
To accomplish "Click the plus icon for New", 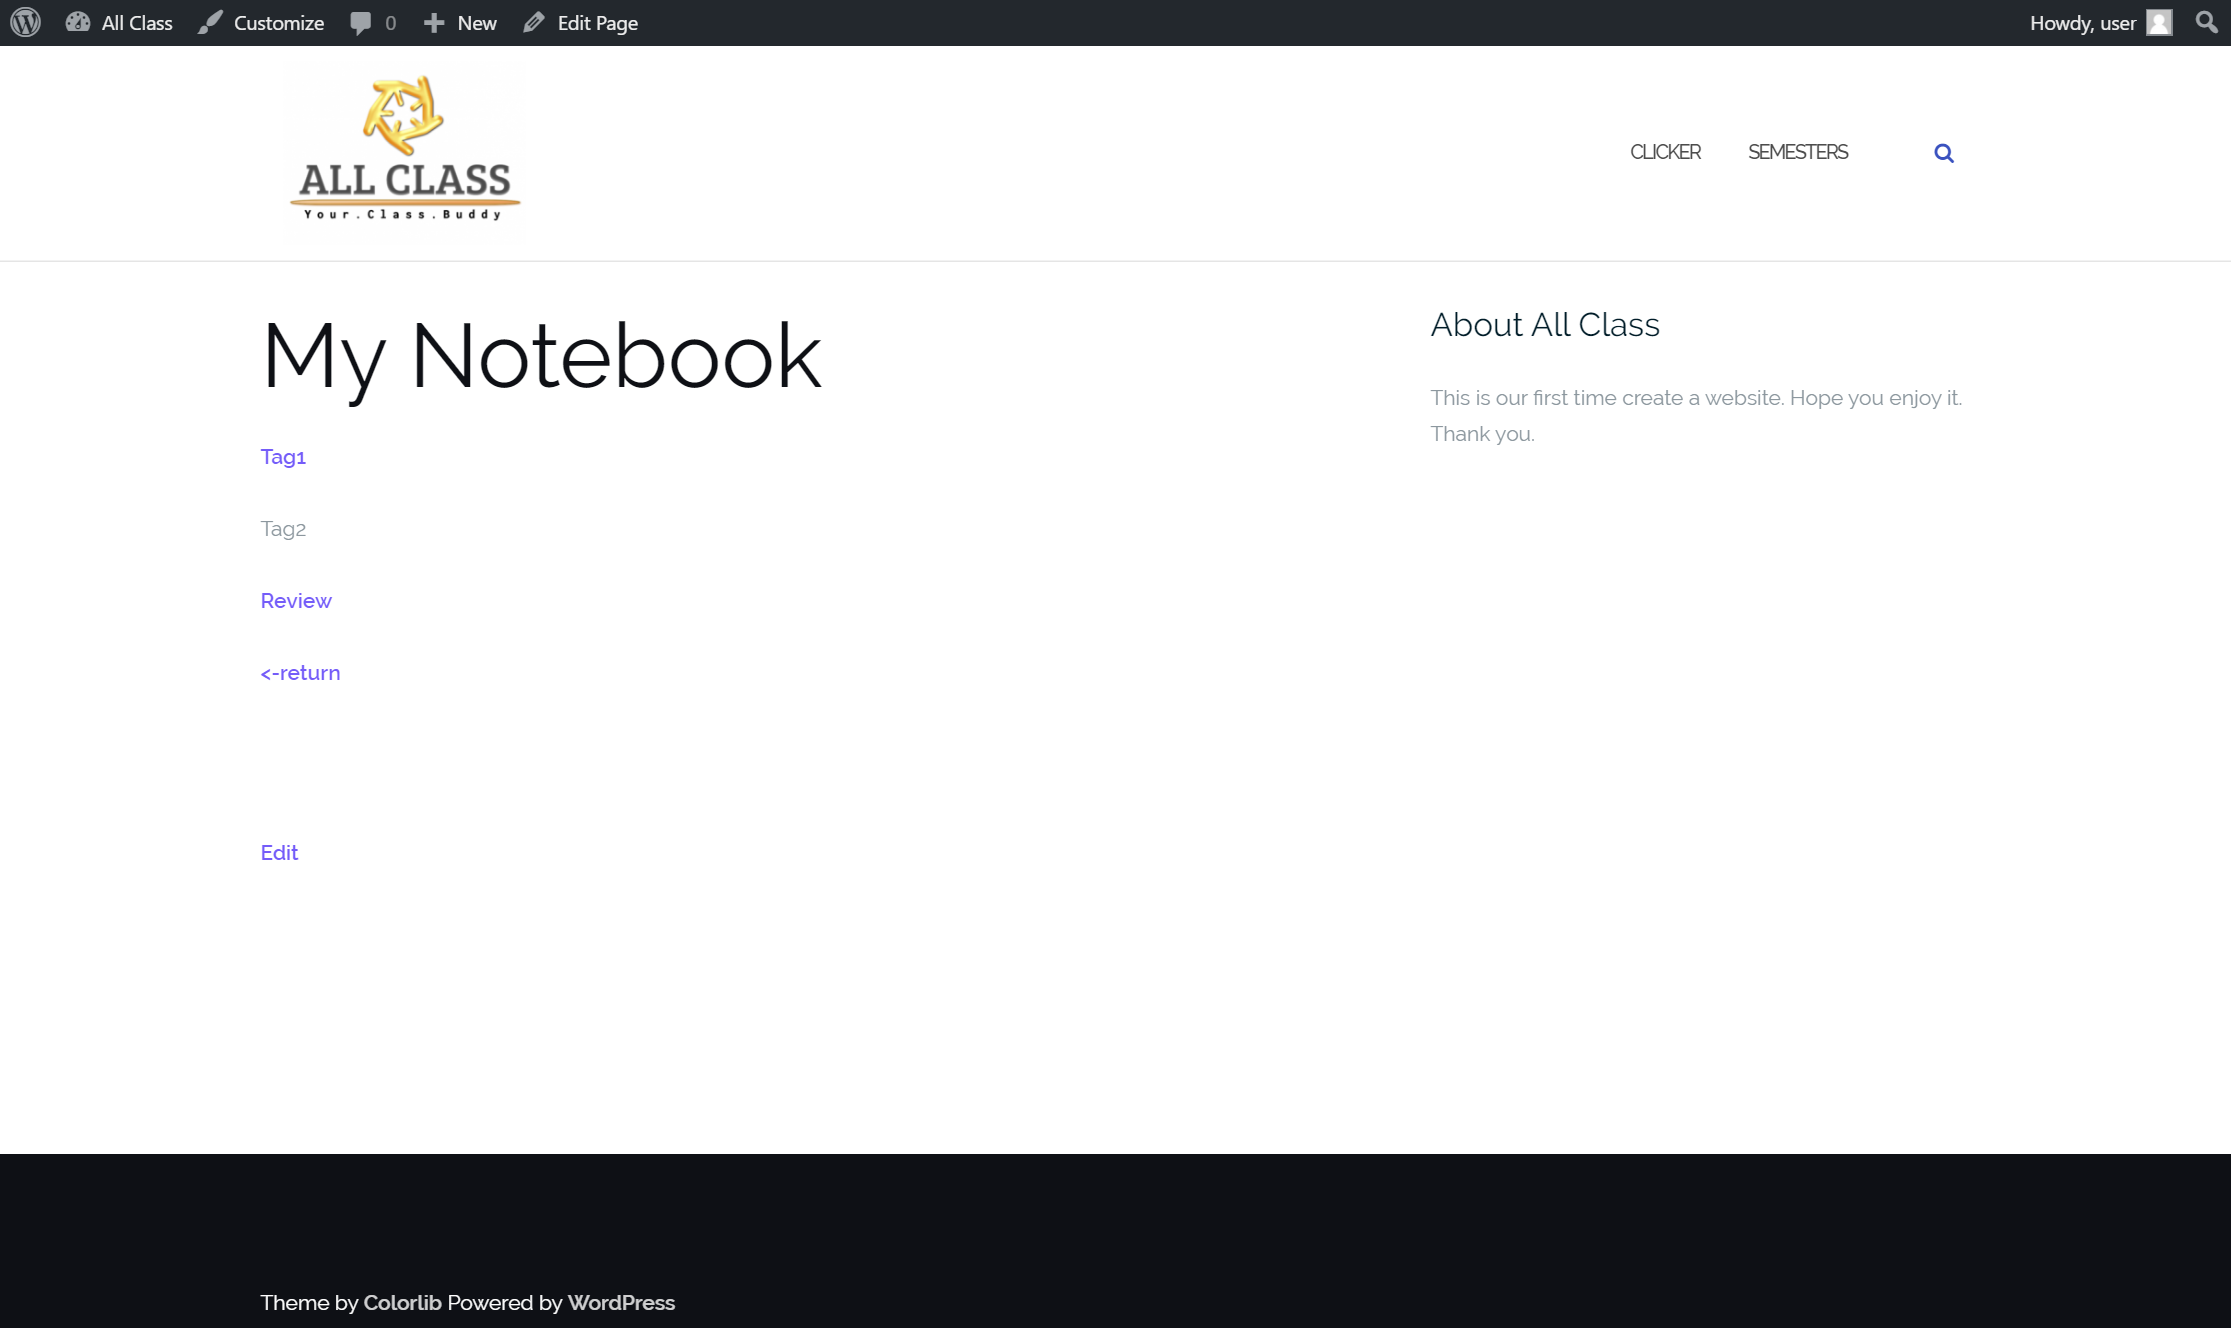I will click(433, 22).
